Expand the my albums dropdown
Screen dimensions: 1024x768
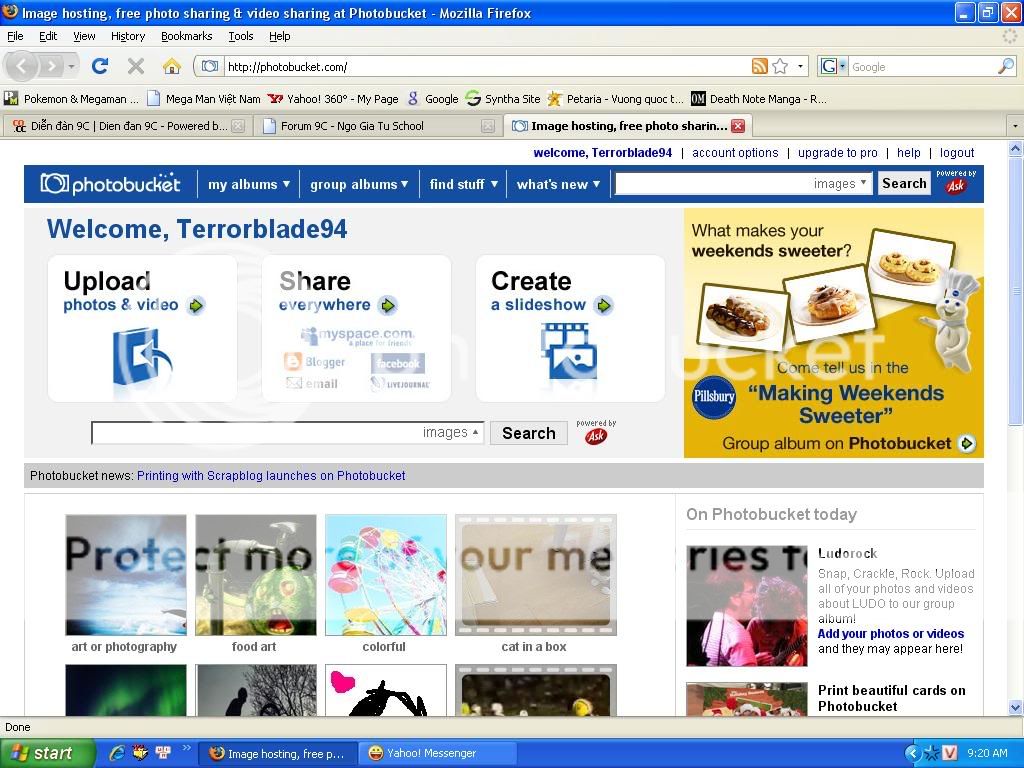(x=249, y=184)
